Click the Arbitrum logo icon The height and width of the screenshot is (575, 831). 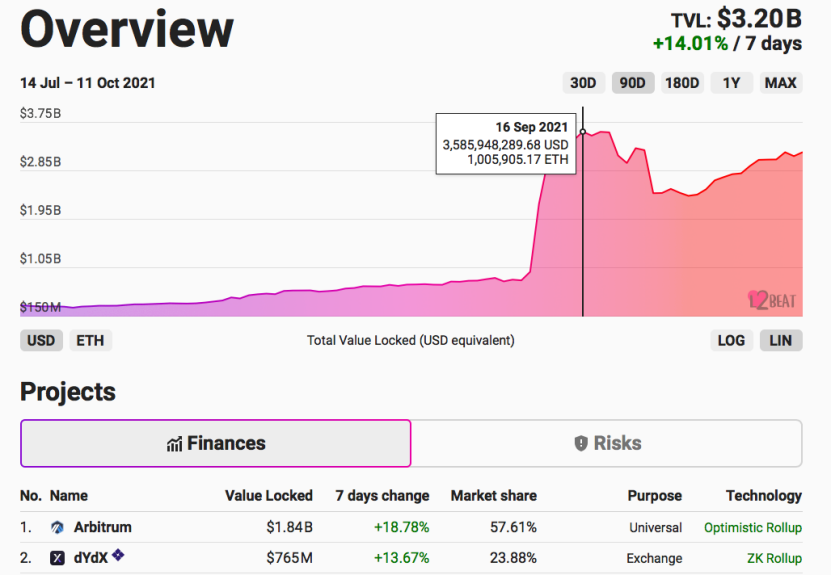[57, 527]
